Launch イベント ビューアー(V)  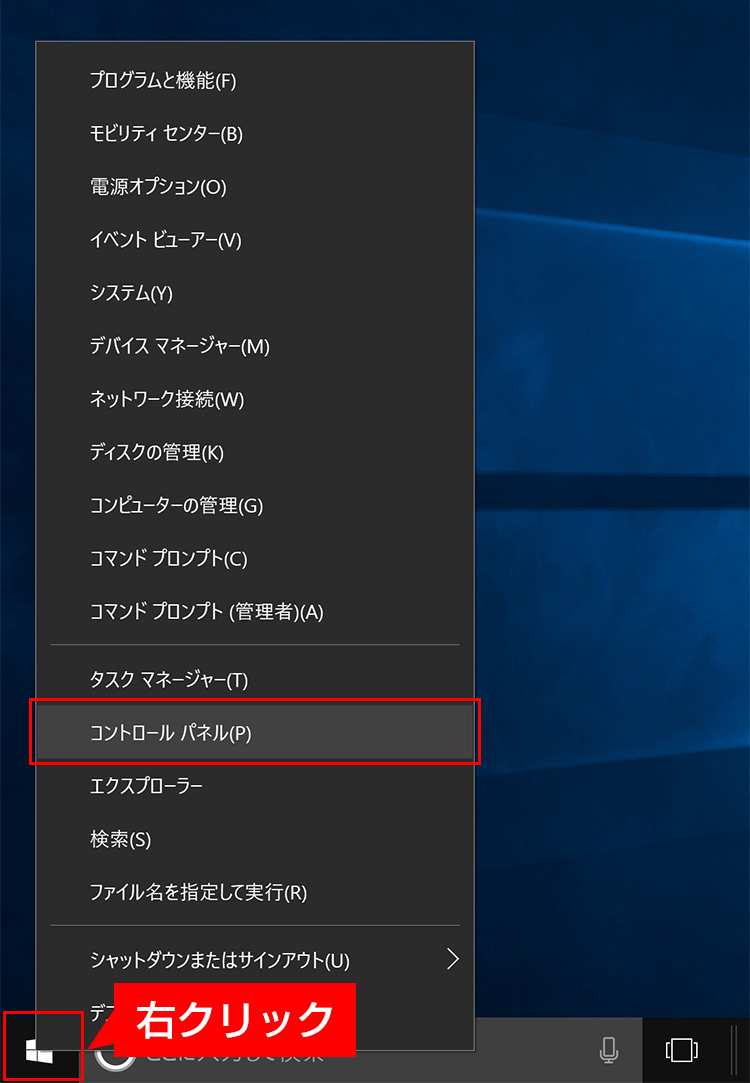tap(254, 240)
